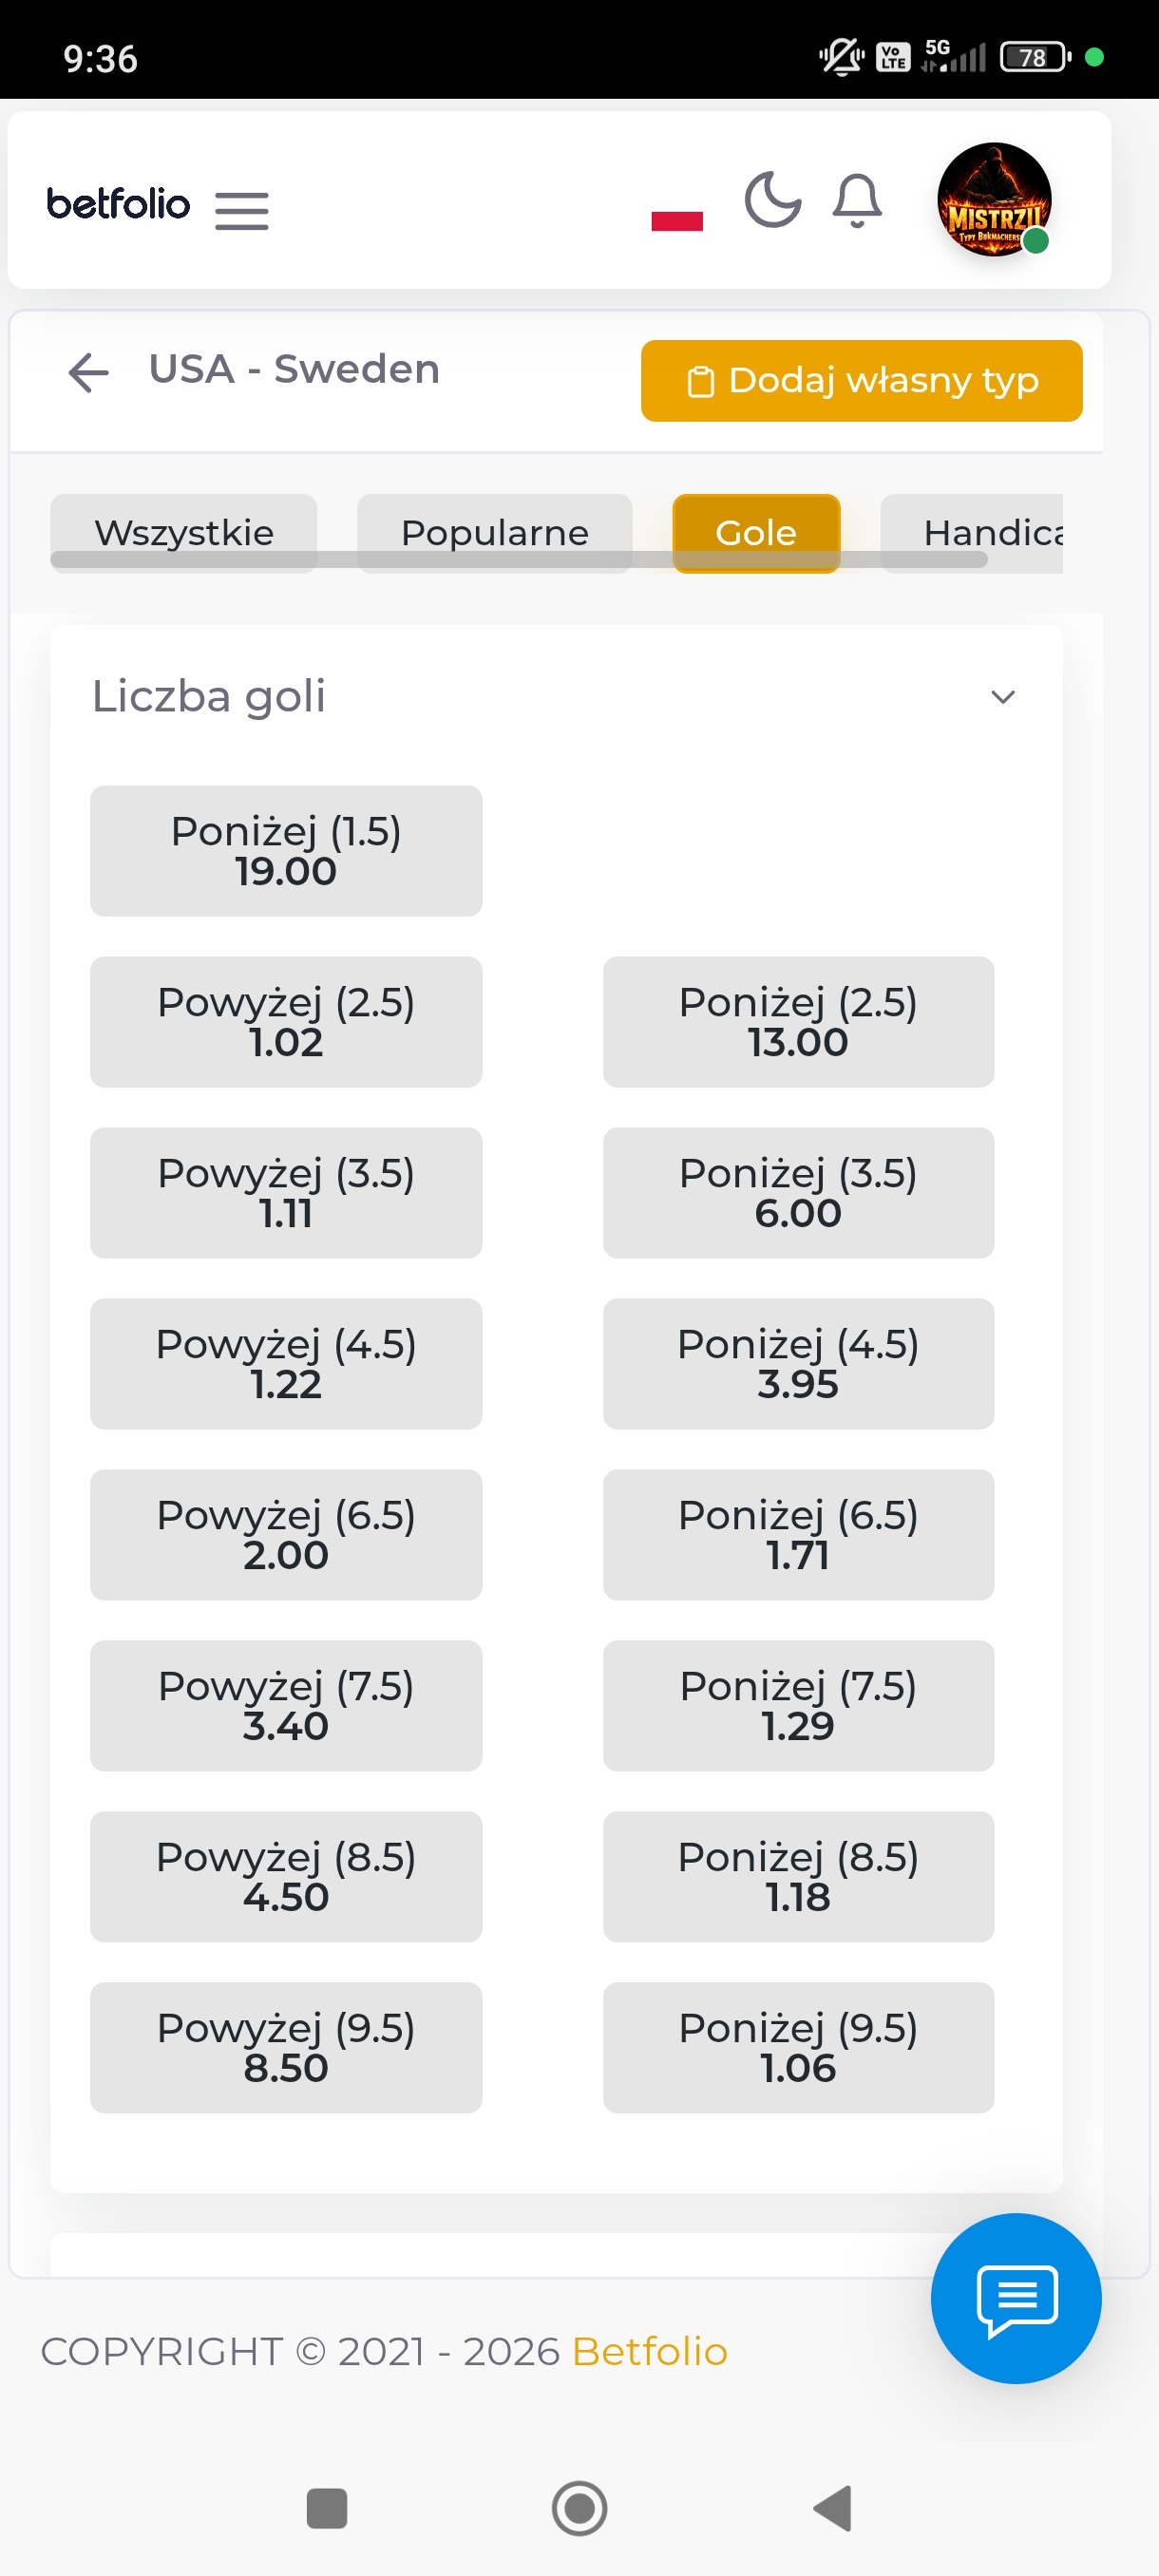Toggle dark mode with moon icon
This screenshot has width=1159, height=2576.
coord(772,200)
